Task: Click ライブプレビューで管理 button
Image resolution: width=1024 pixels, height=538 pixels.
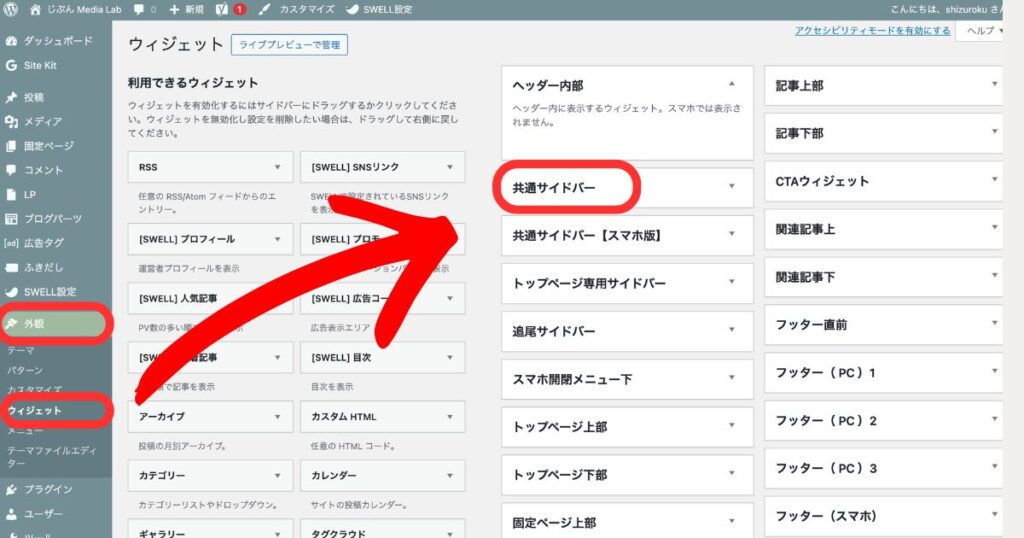Action: point(289,45)
